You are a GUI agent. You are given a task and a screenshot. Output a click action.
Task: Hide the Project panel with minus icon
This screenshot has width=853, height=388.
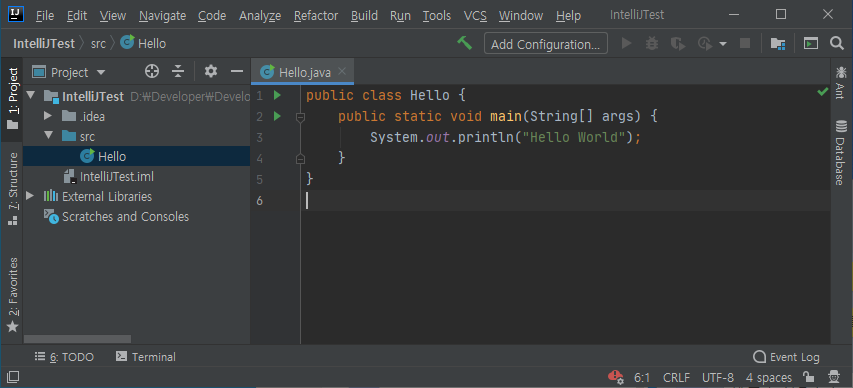237,71
